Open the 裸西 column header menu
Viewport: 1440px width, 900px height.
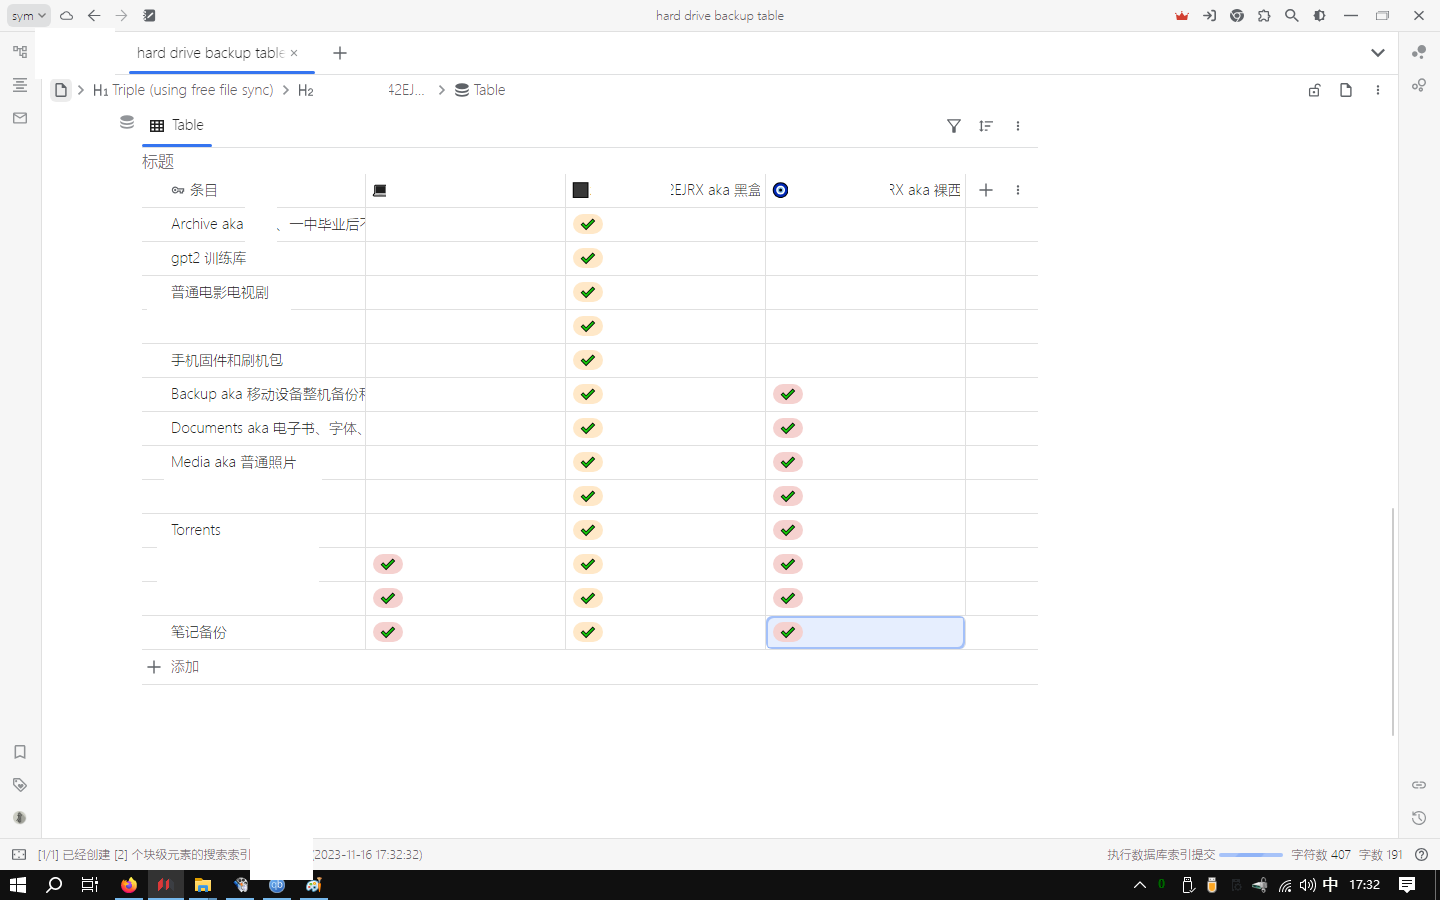tap(866, 190)
